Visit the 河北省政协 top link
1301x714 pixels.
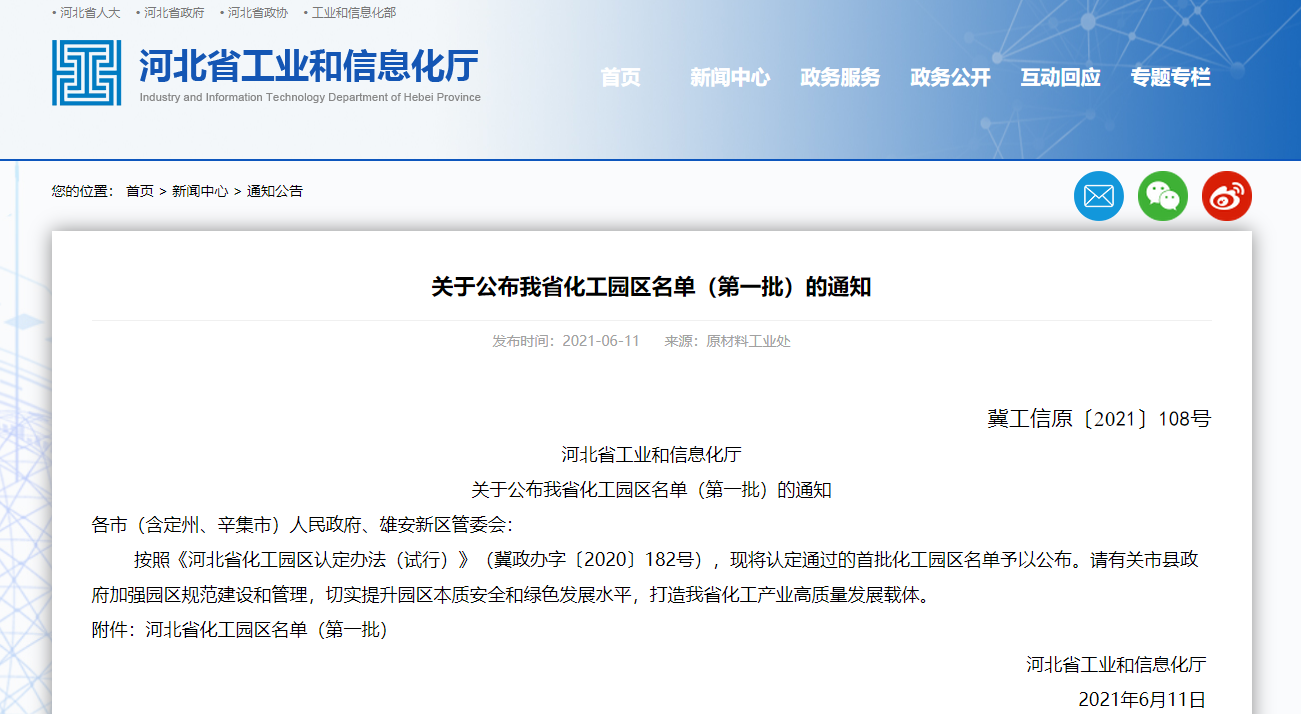pos(257,13)
